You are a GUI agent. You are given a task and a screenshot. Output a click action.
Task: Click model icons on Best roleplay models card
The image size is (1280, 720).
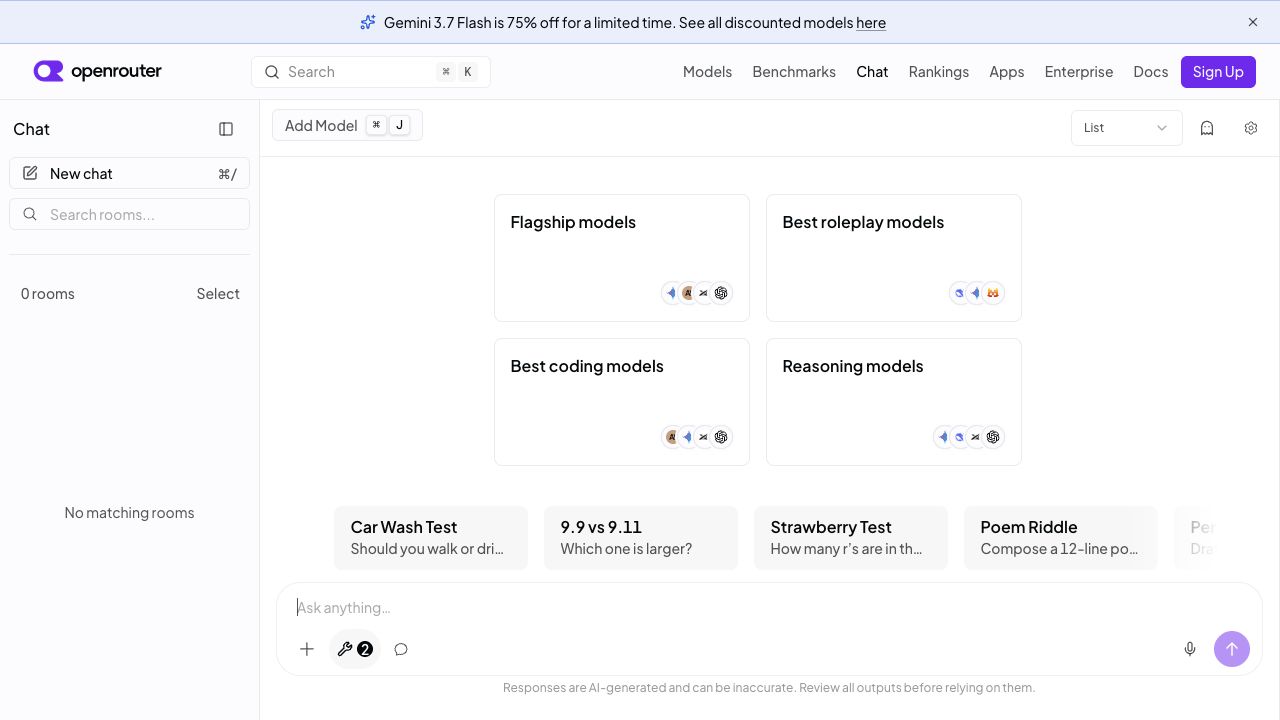977,293
